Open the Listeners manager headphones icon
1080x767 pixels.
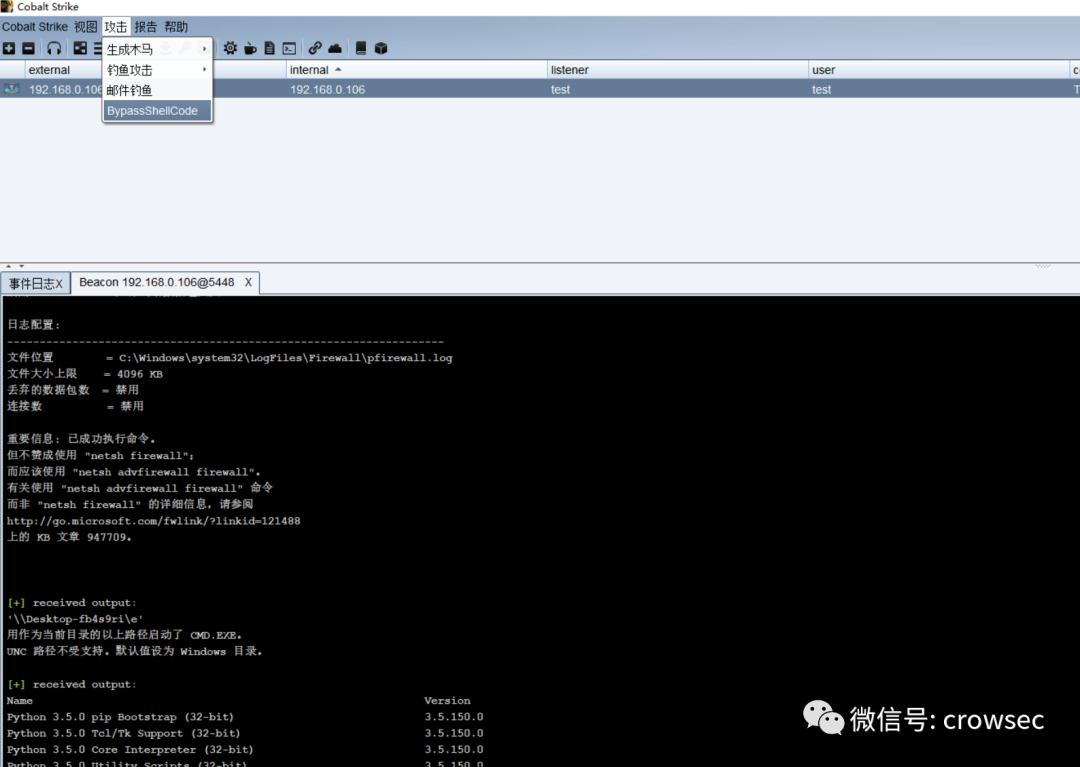tap(54, 47)
